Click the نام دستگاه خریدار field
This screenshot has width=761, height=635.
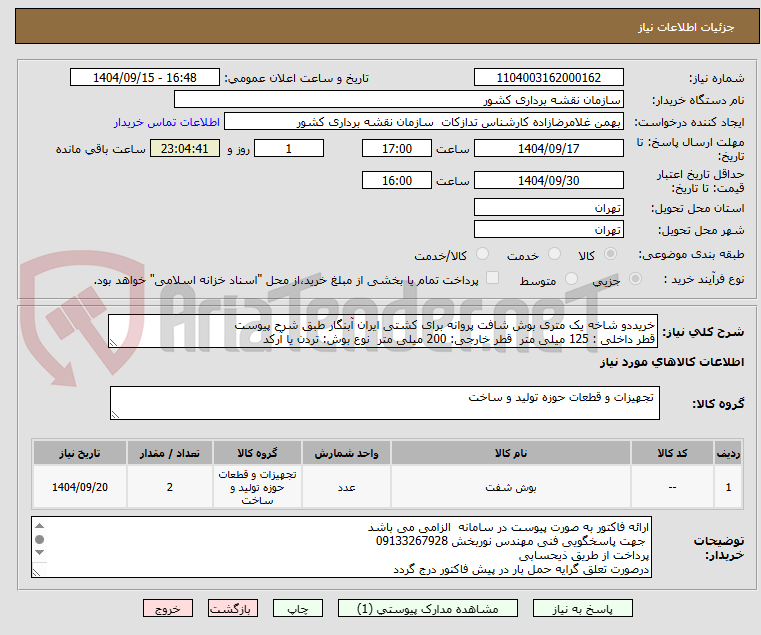point(399,100)
